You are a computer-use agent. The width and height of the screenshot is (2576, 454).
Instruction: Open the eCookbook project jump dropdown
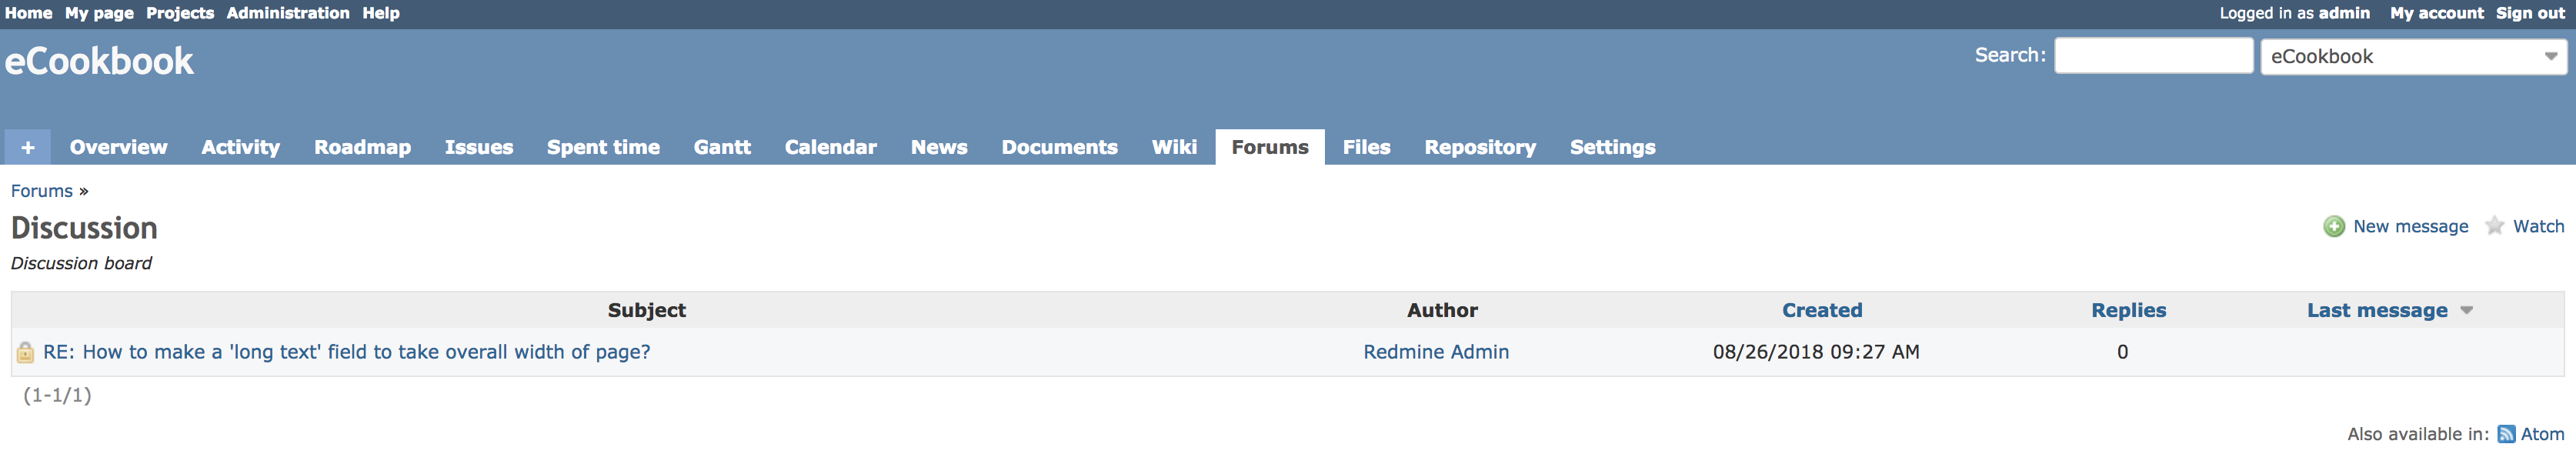coord(2414,56)
